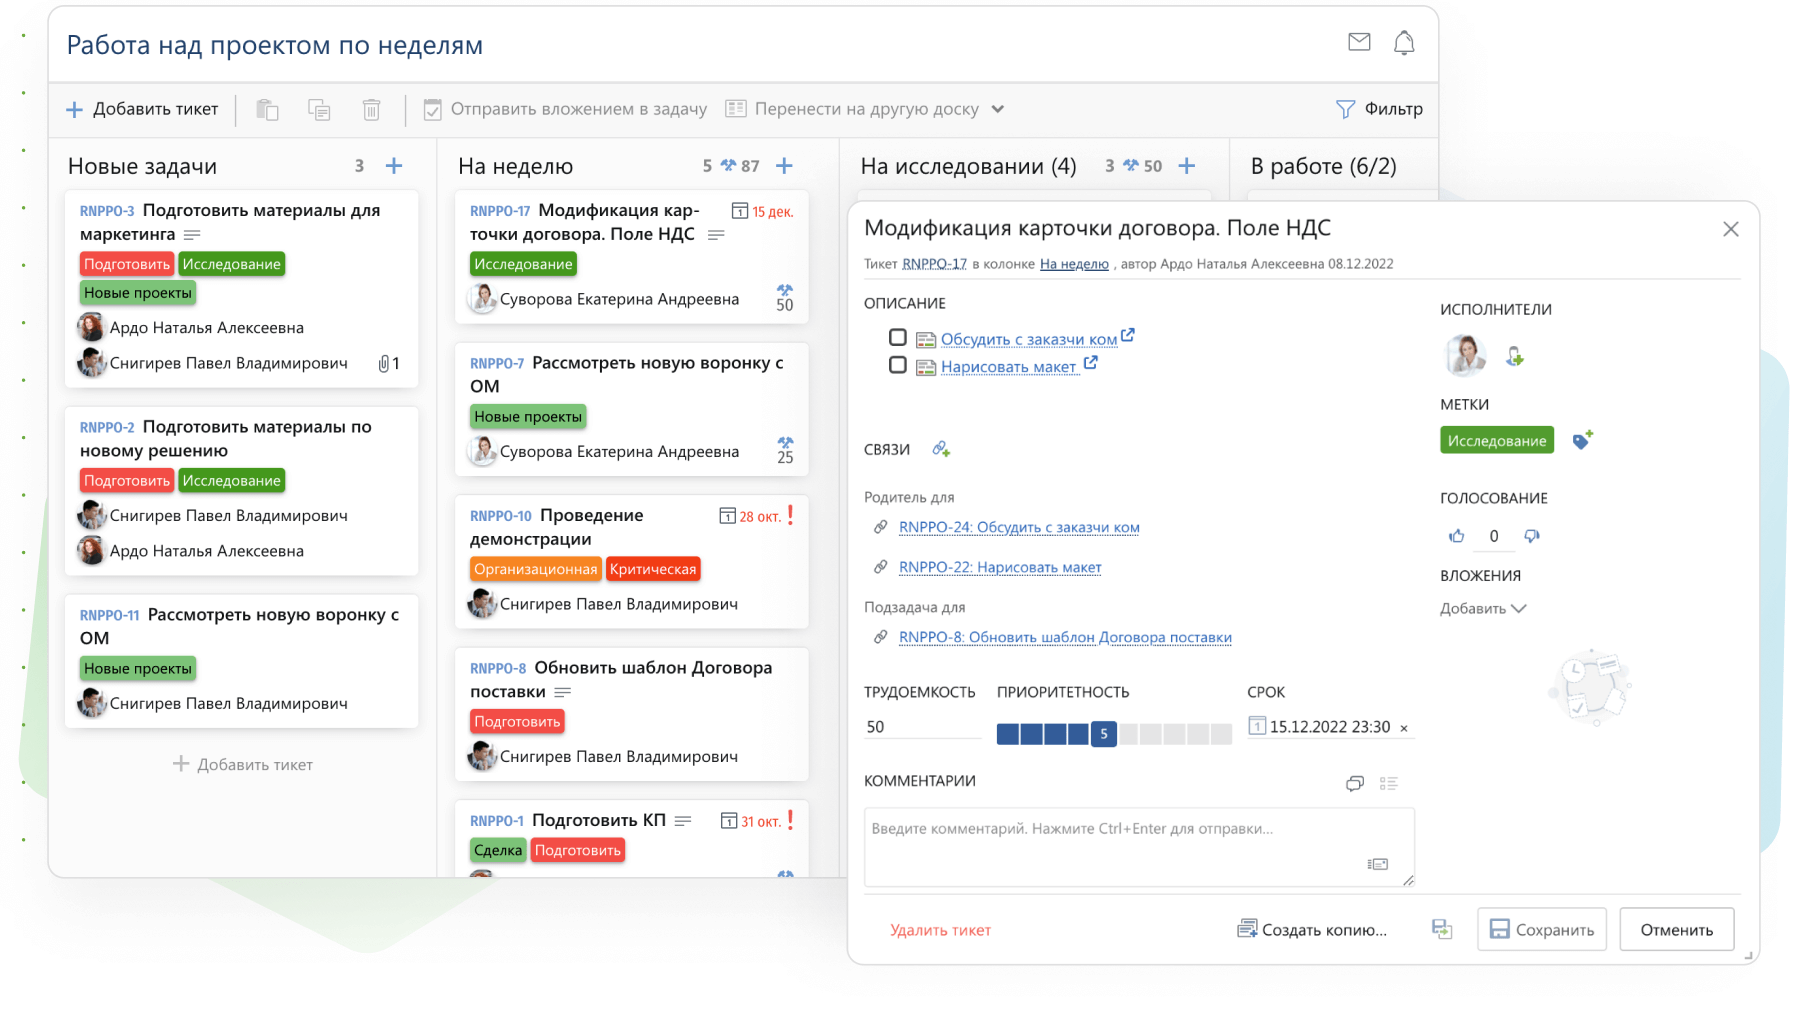1808x1020 pixels.
Task: Check the 'Обсудить с заказчиком' checkbox
Action: click(x=898, y=338)
